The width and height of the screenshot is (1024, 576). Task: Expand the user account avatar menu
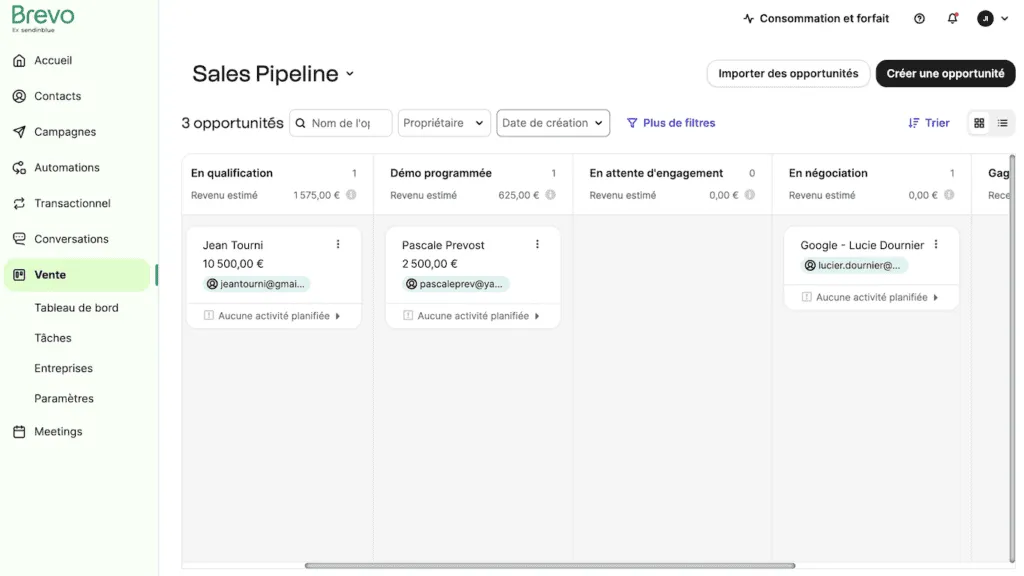point(993,19)
